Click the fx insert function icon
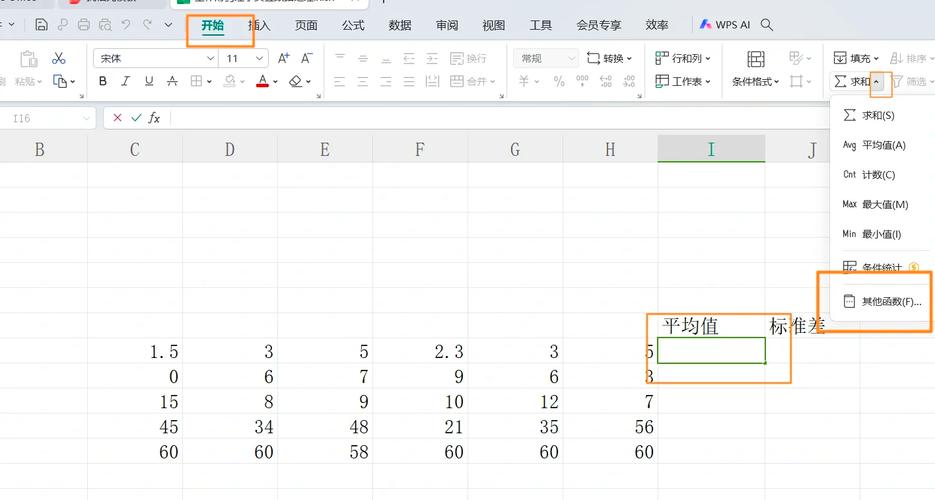The width and height of the screenshot is (935, 500). point(154,118)
